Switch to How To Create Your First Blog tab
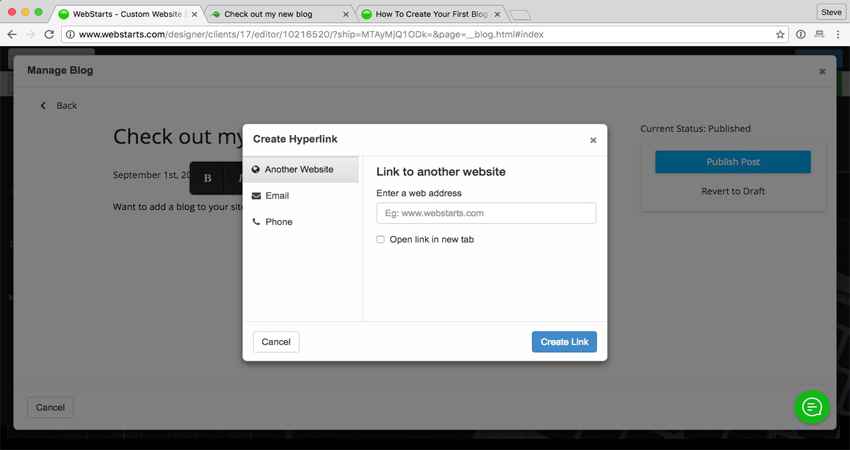 tap(430, 14)
